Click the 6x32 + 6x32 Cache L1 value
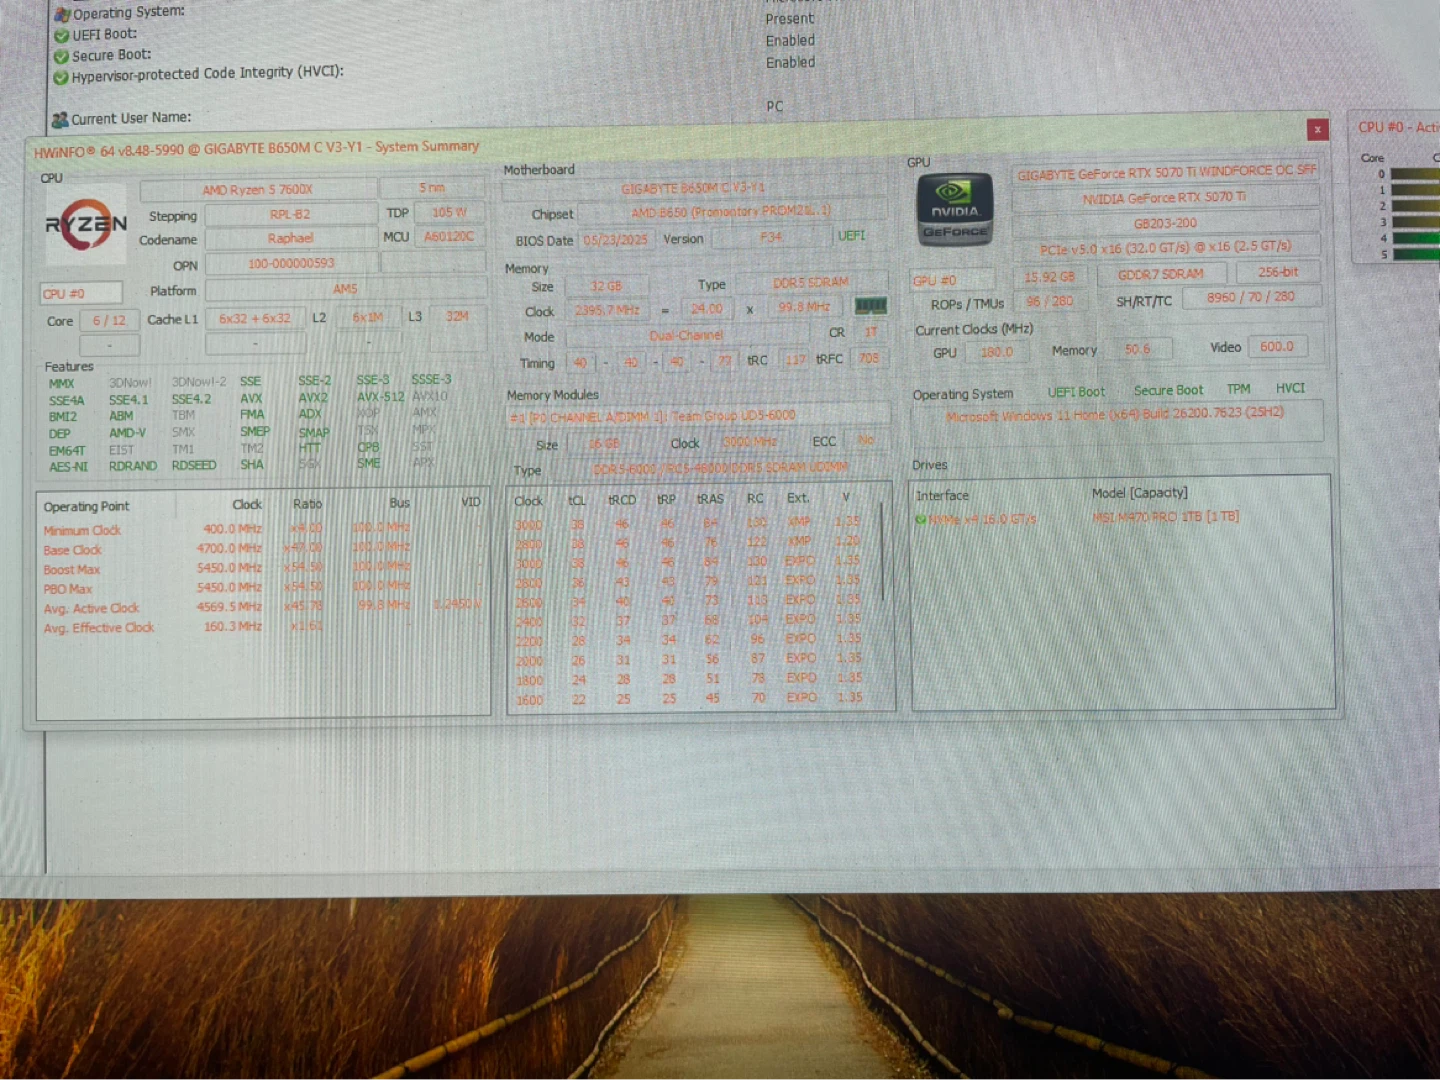The height and width of the screenshot is (1080, 1440). click(x=255, y=319)
